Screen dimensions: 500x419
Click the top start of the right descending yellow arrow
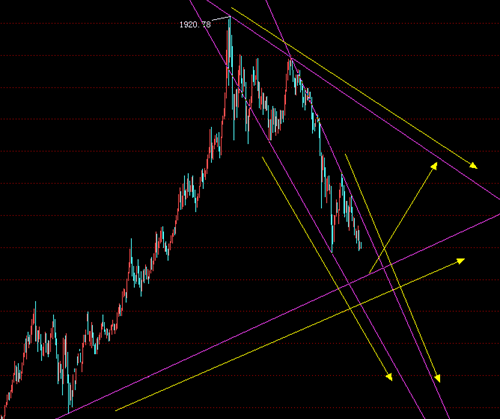point(345,154)
